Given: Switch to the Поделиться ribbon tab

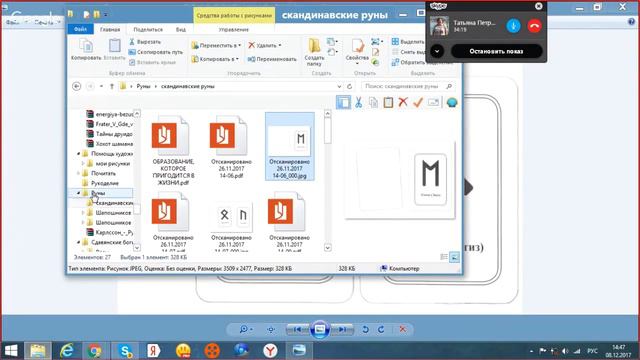Looking at the screenshot, I should [x=148, y=29].
